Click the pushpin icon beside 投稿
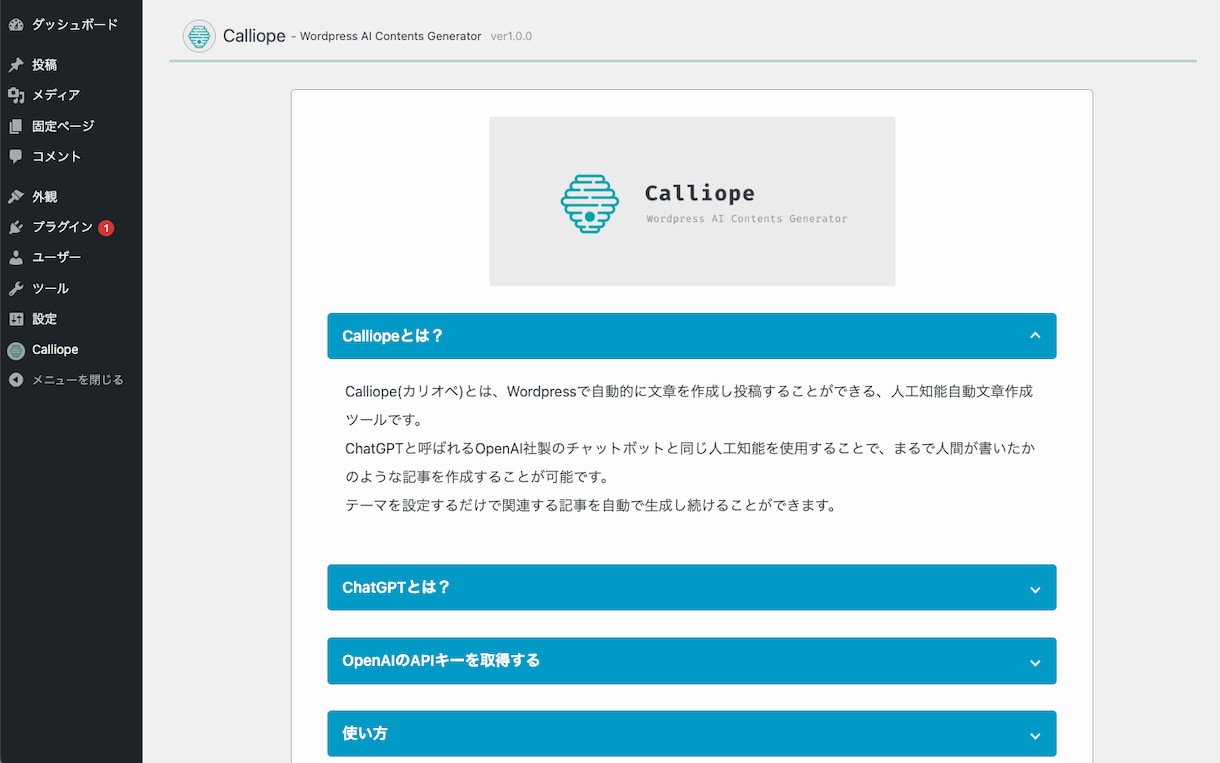1220x763 pixels. coord(16,65)
